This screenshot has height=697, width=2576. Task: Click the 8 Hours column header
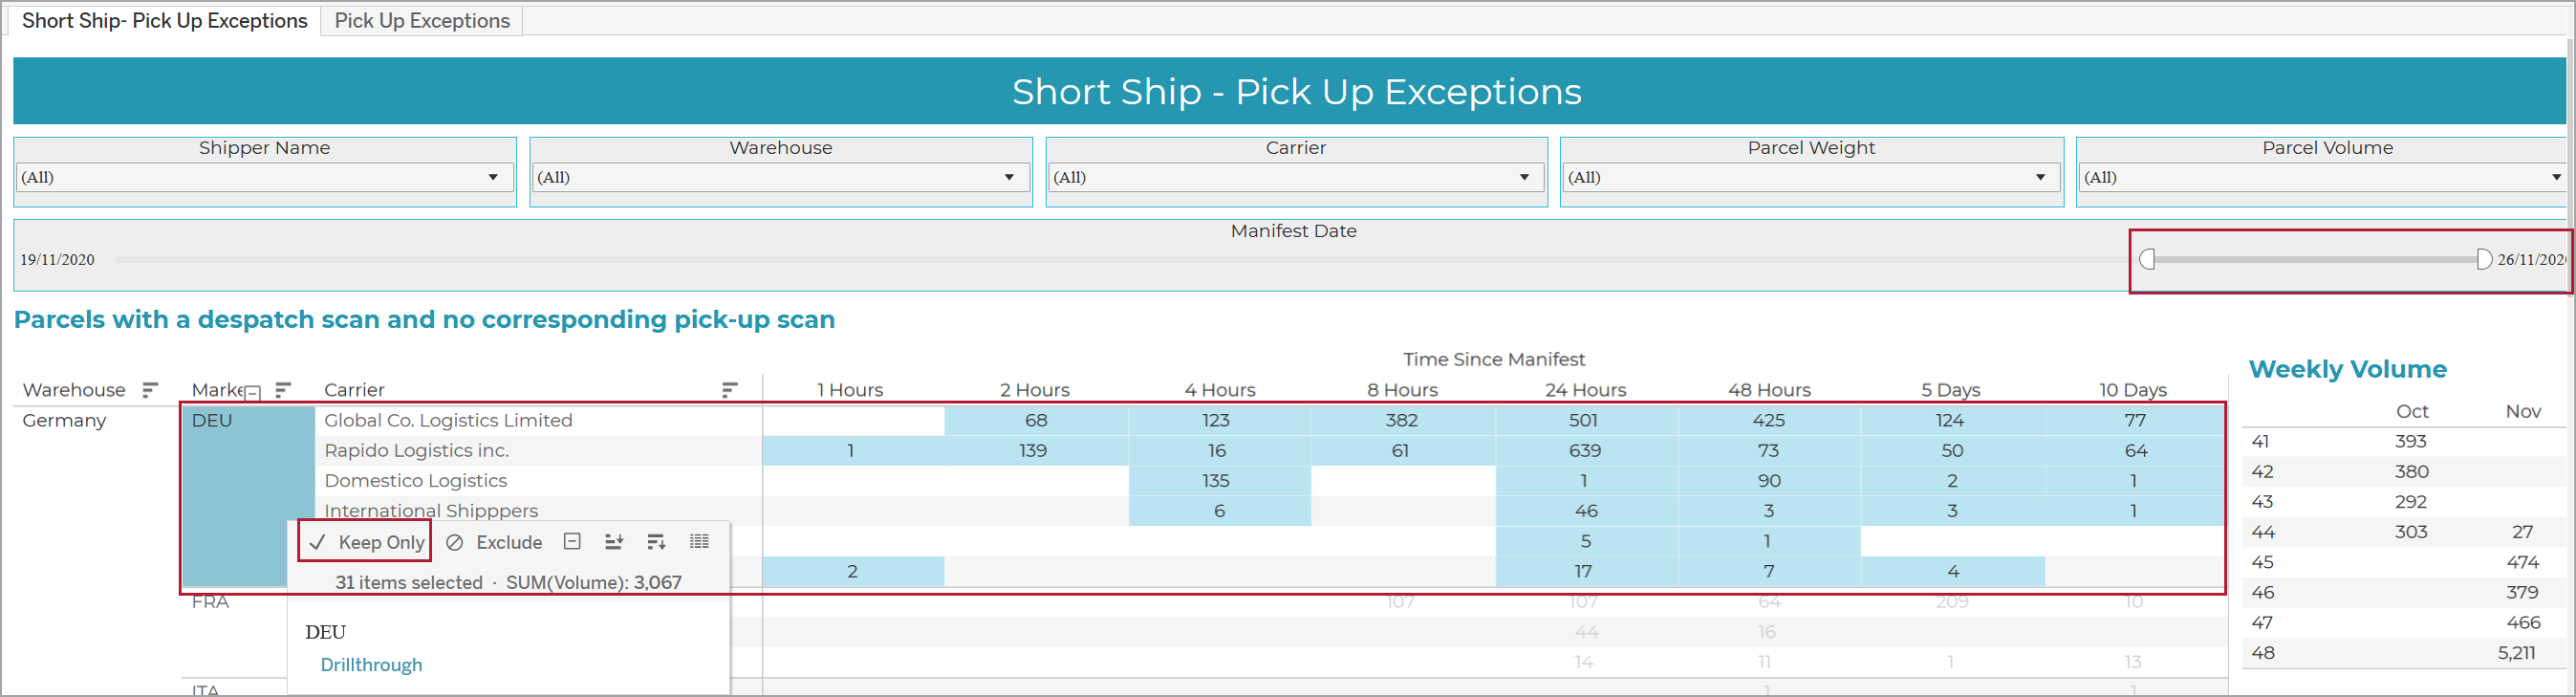click(x=1402, y=390)
